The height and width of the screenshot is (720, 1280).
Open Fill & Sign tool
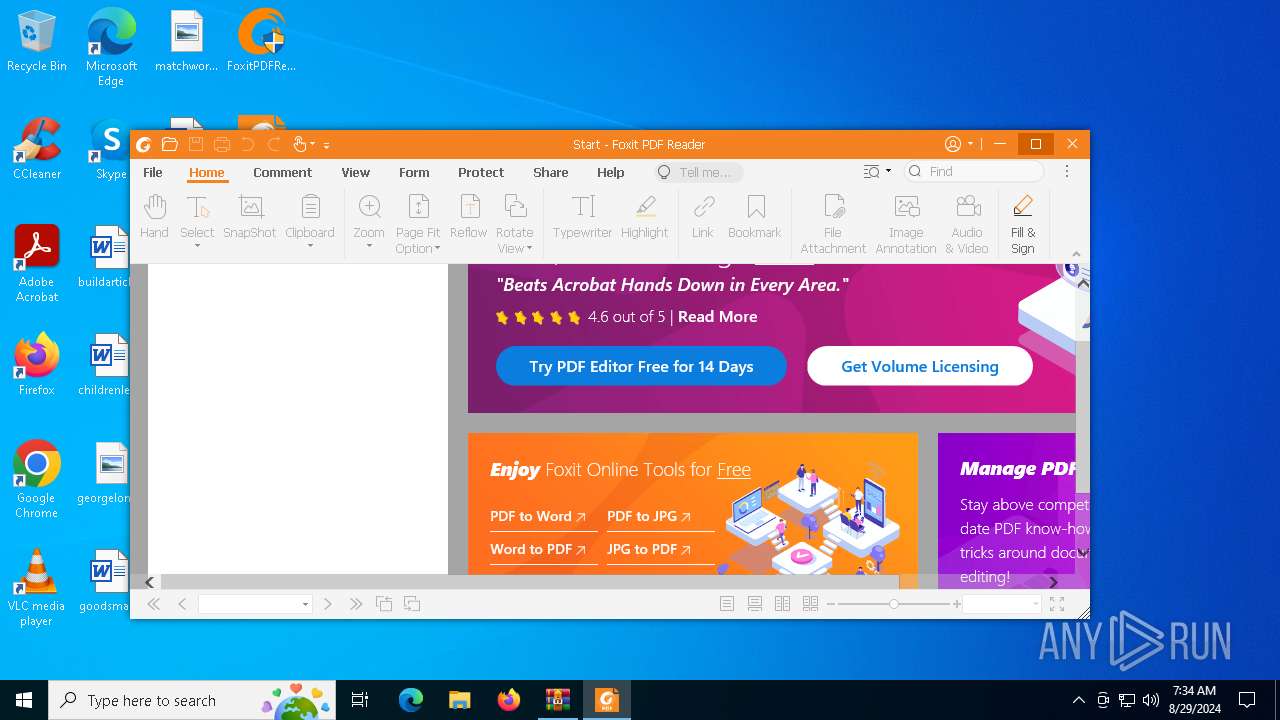click(1023, 224)
